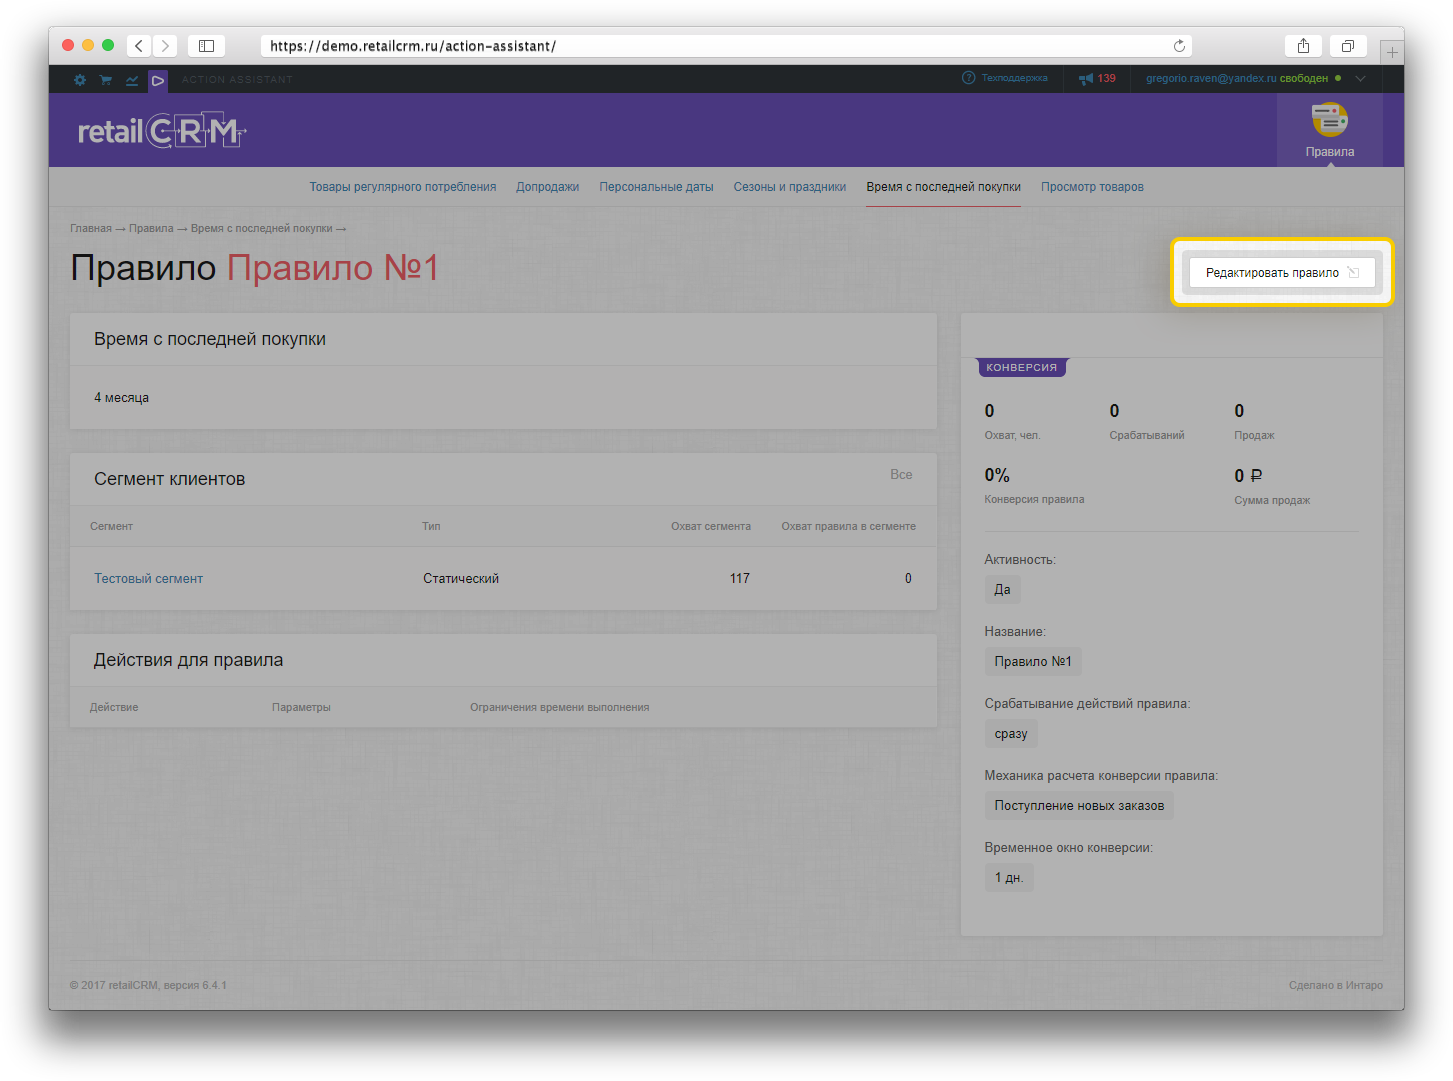
Task: Click the browser URL address field
Action: click(726, 46)
